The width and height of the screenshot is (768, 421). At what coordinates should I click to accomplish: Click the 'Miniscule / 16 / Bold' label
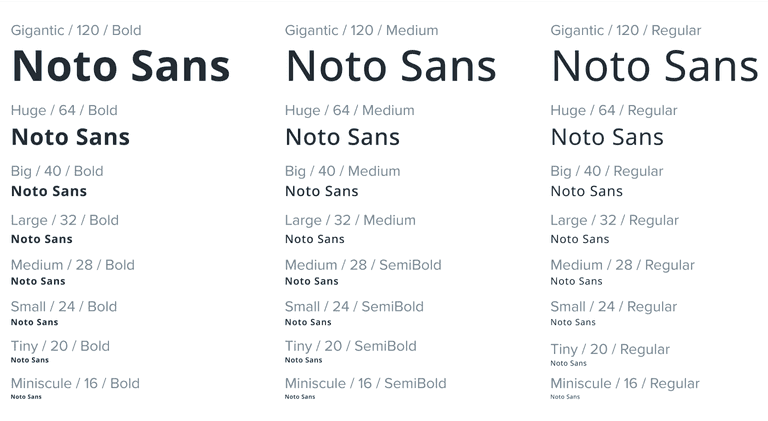coord(75,383)
